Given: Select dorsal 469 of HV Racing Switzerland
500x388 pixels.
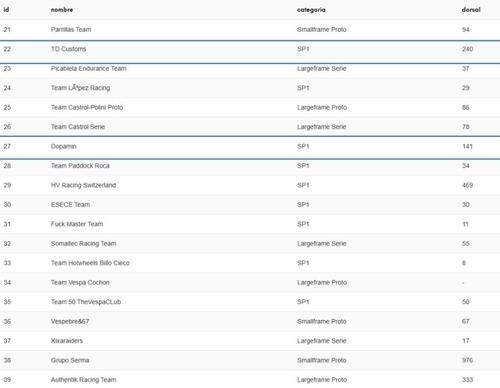Looking at the screenshot, I should (467, 185).
